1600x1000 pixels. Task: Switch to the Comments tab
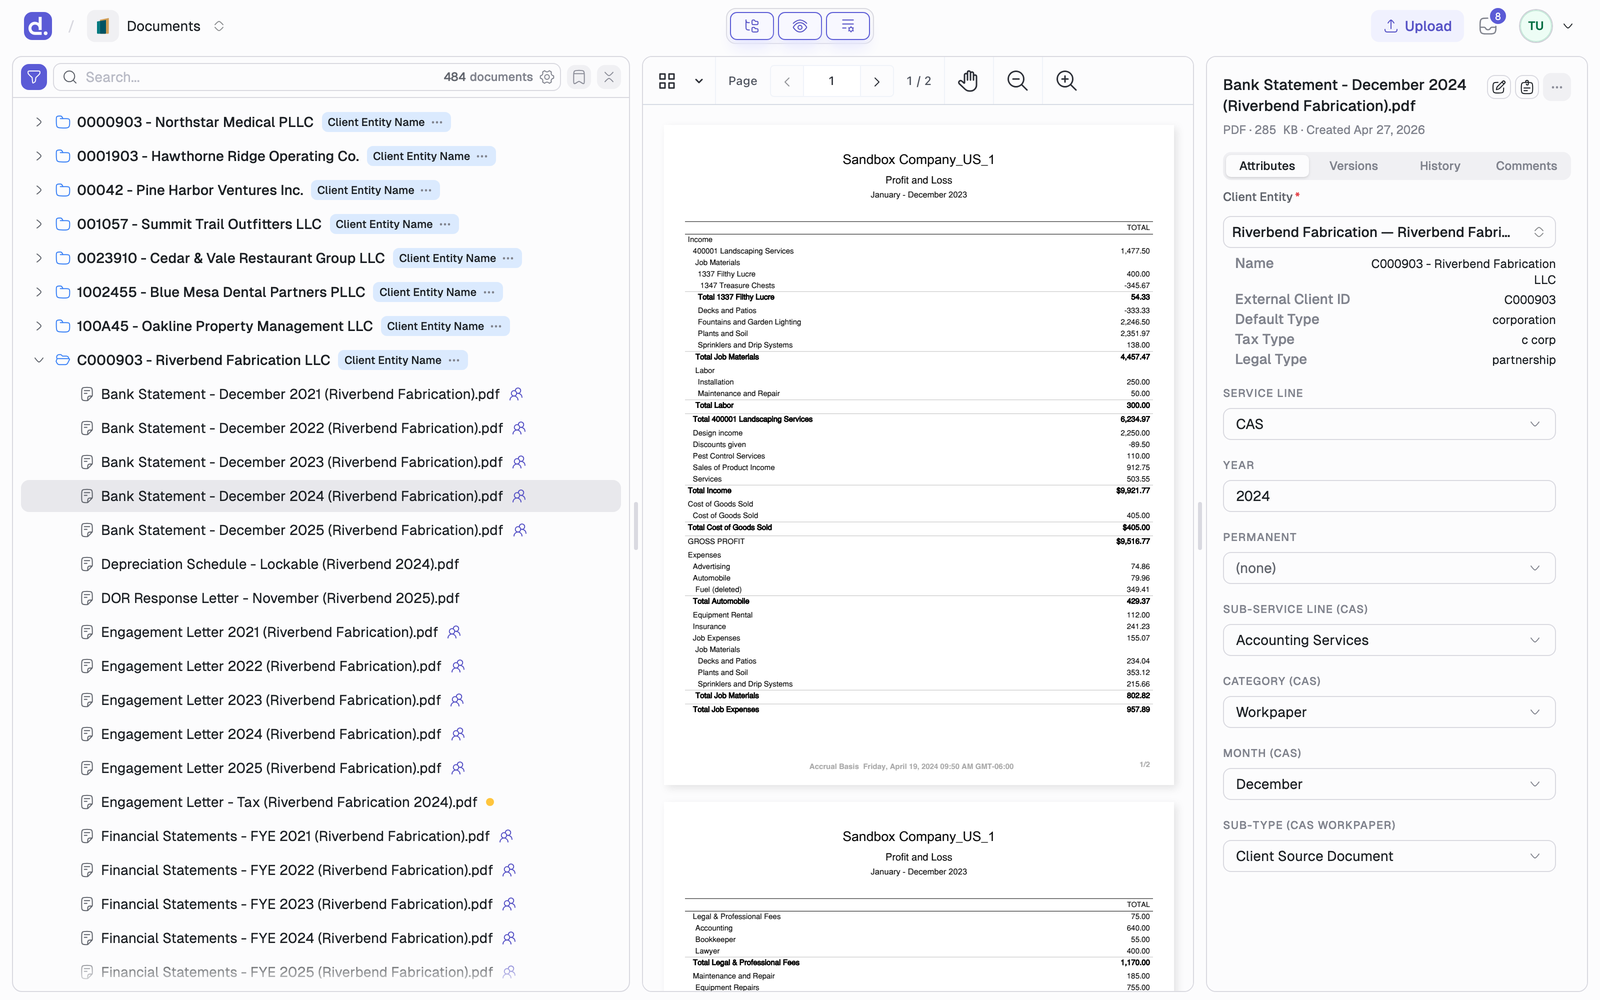click(x=1526, y=166)
